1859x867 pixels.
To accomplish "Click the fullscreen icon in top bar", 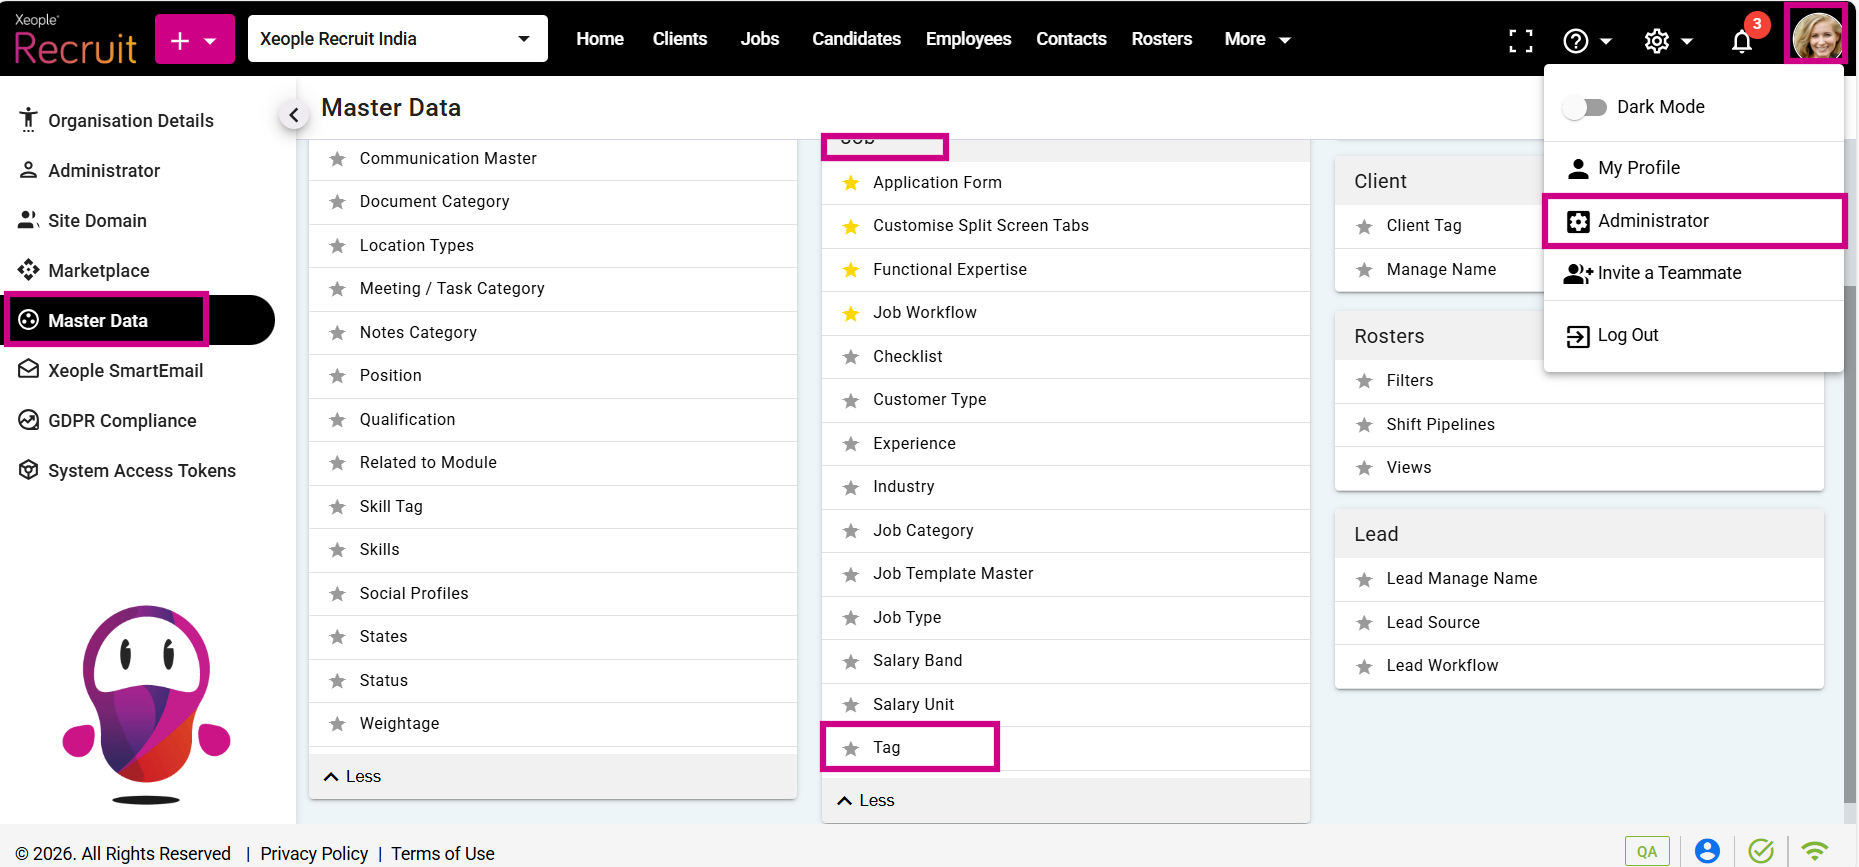I will 1520,40.
